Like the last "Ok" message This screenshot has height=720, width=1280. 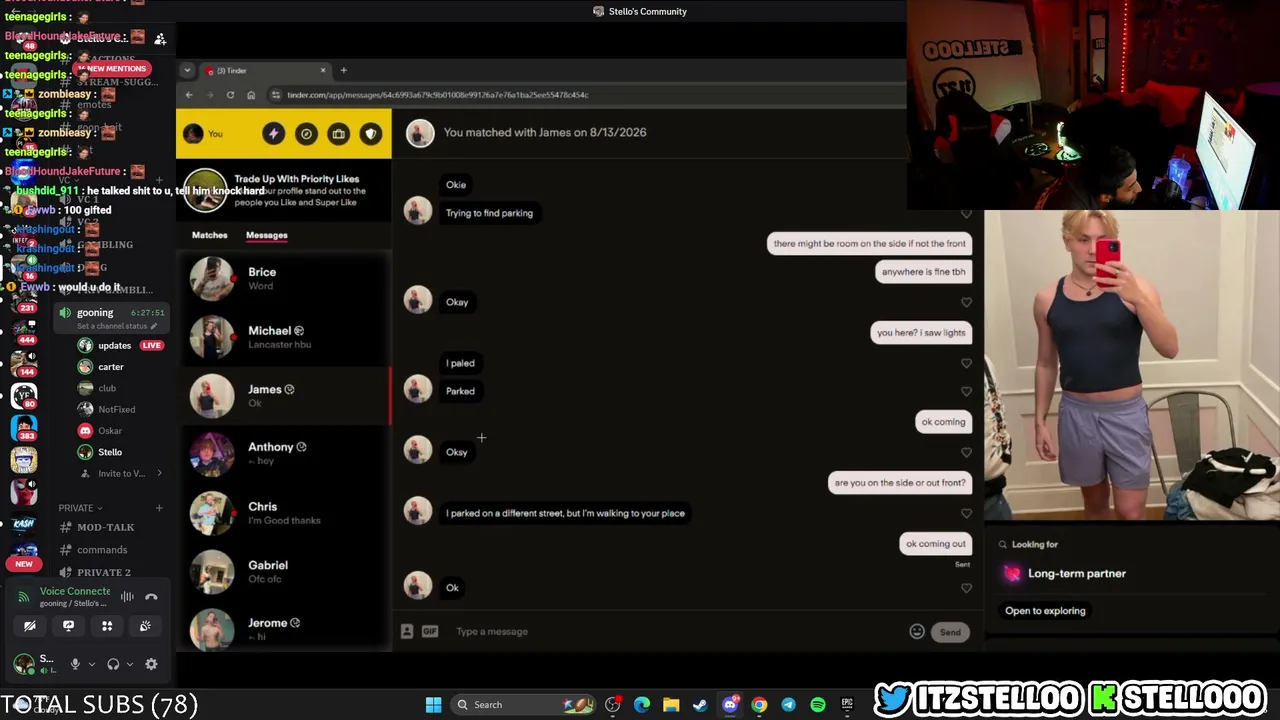tap(966, 588)
